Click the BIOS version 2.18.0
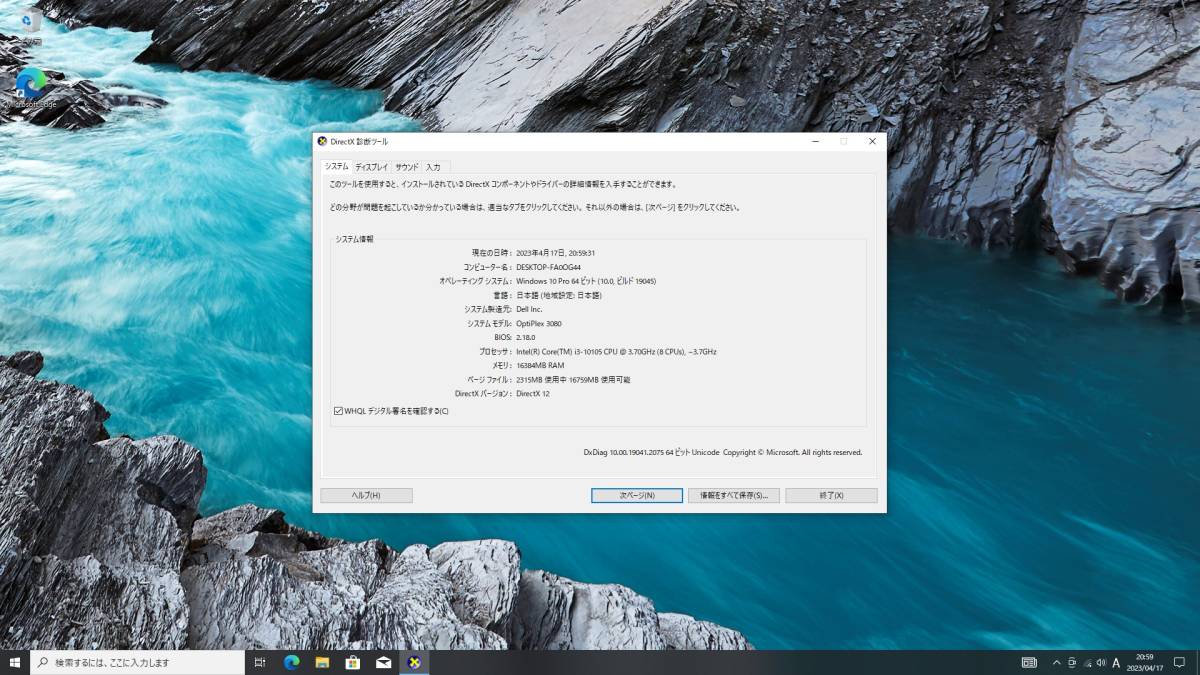The height and width of the screenshot is (675, 1200). (526, 337)
